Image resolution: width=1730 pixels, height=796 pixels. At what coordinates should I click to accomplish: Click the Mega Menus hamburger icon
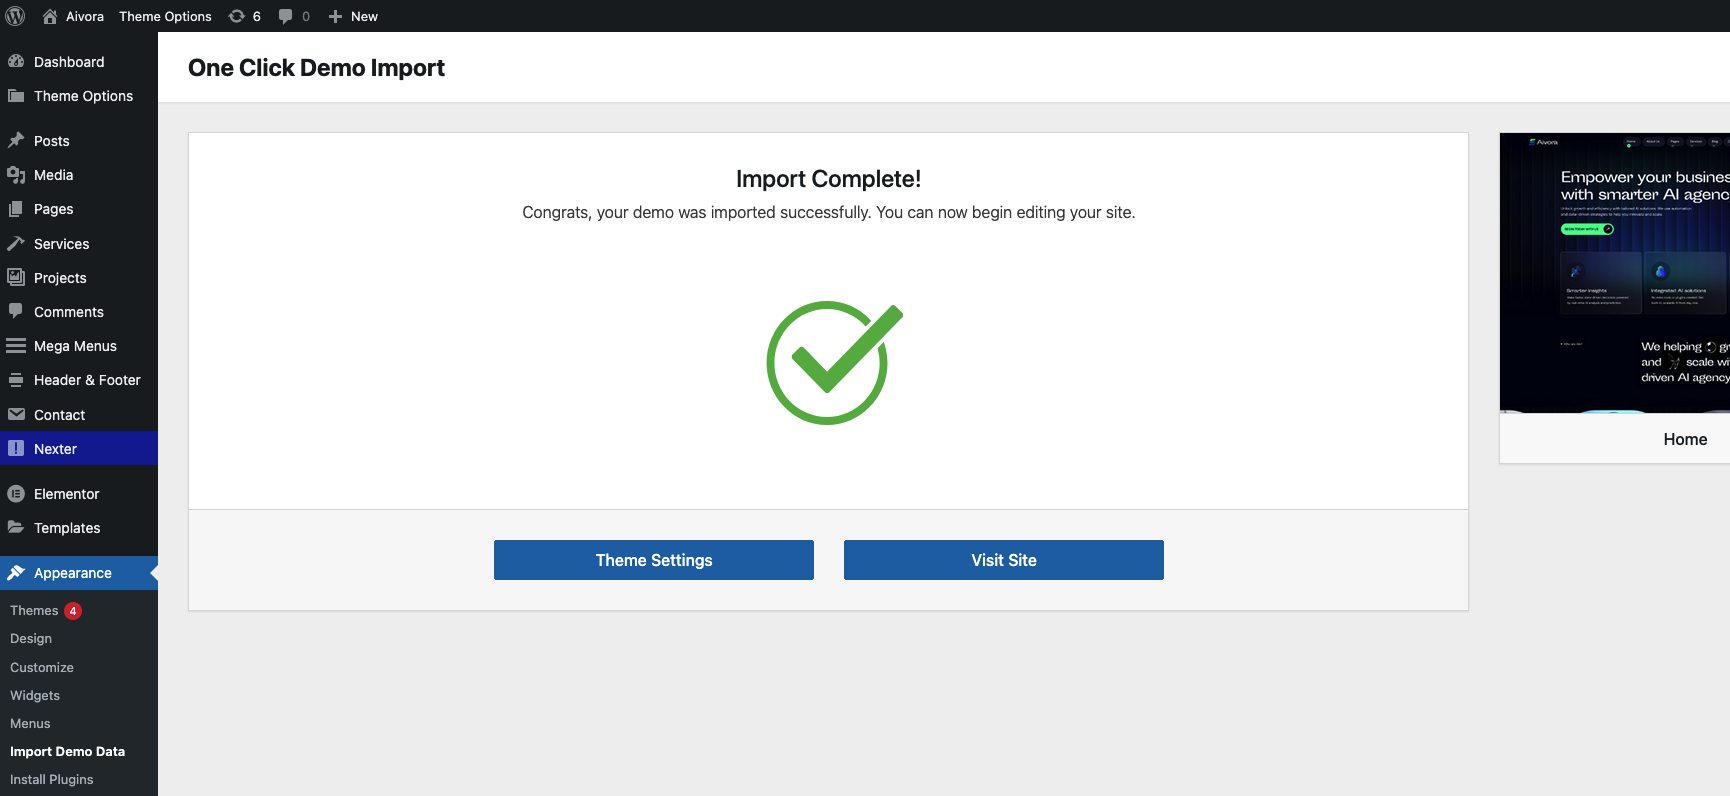pyautogui.click(x=16, y=346)
